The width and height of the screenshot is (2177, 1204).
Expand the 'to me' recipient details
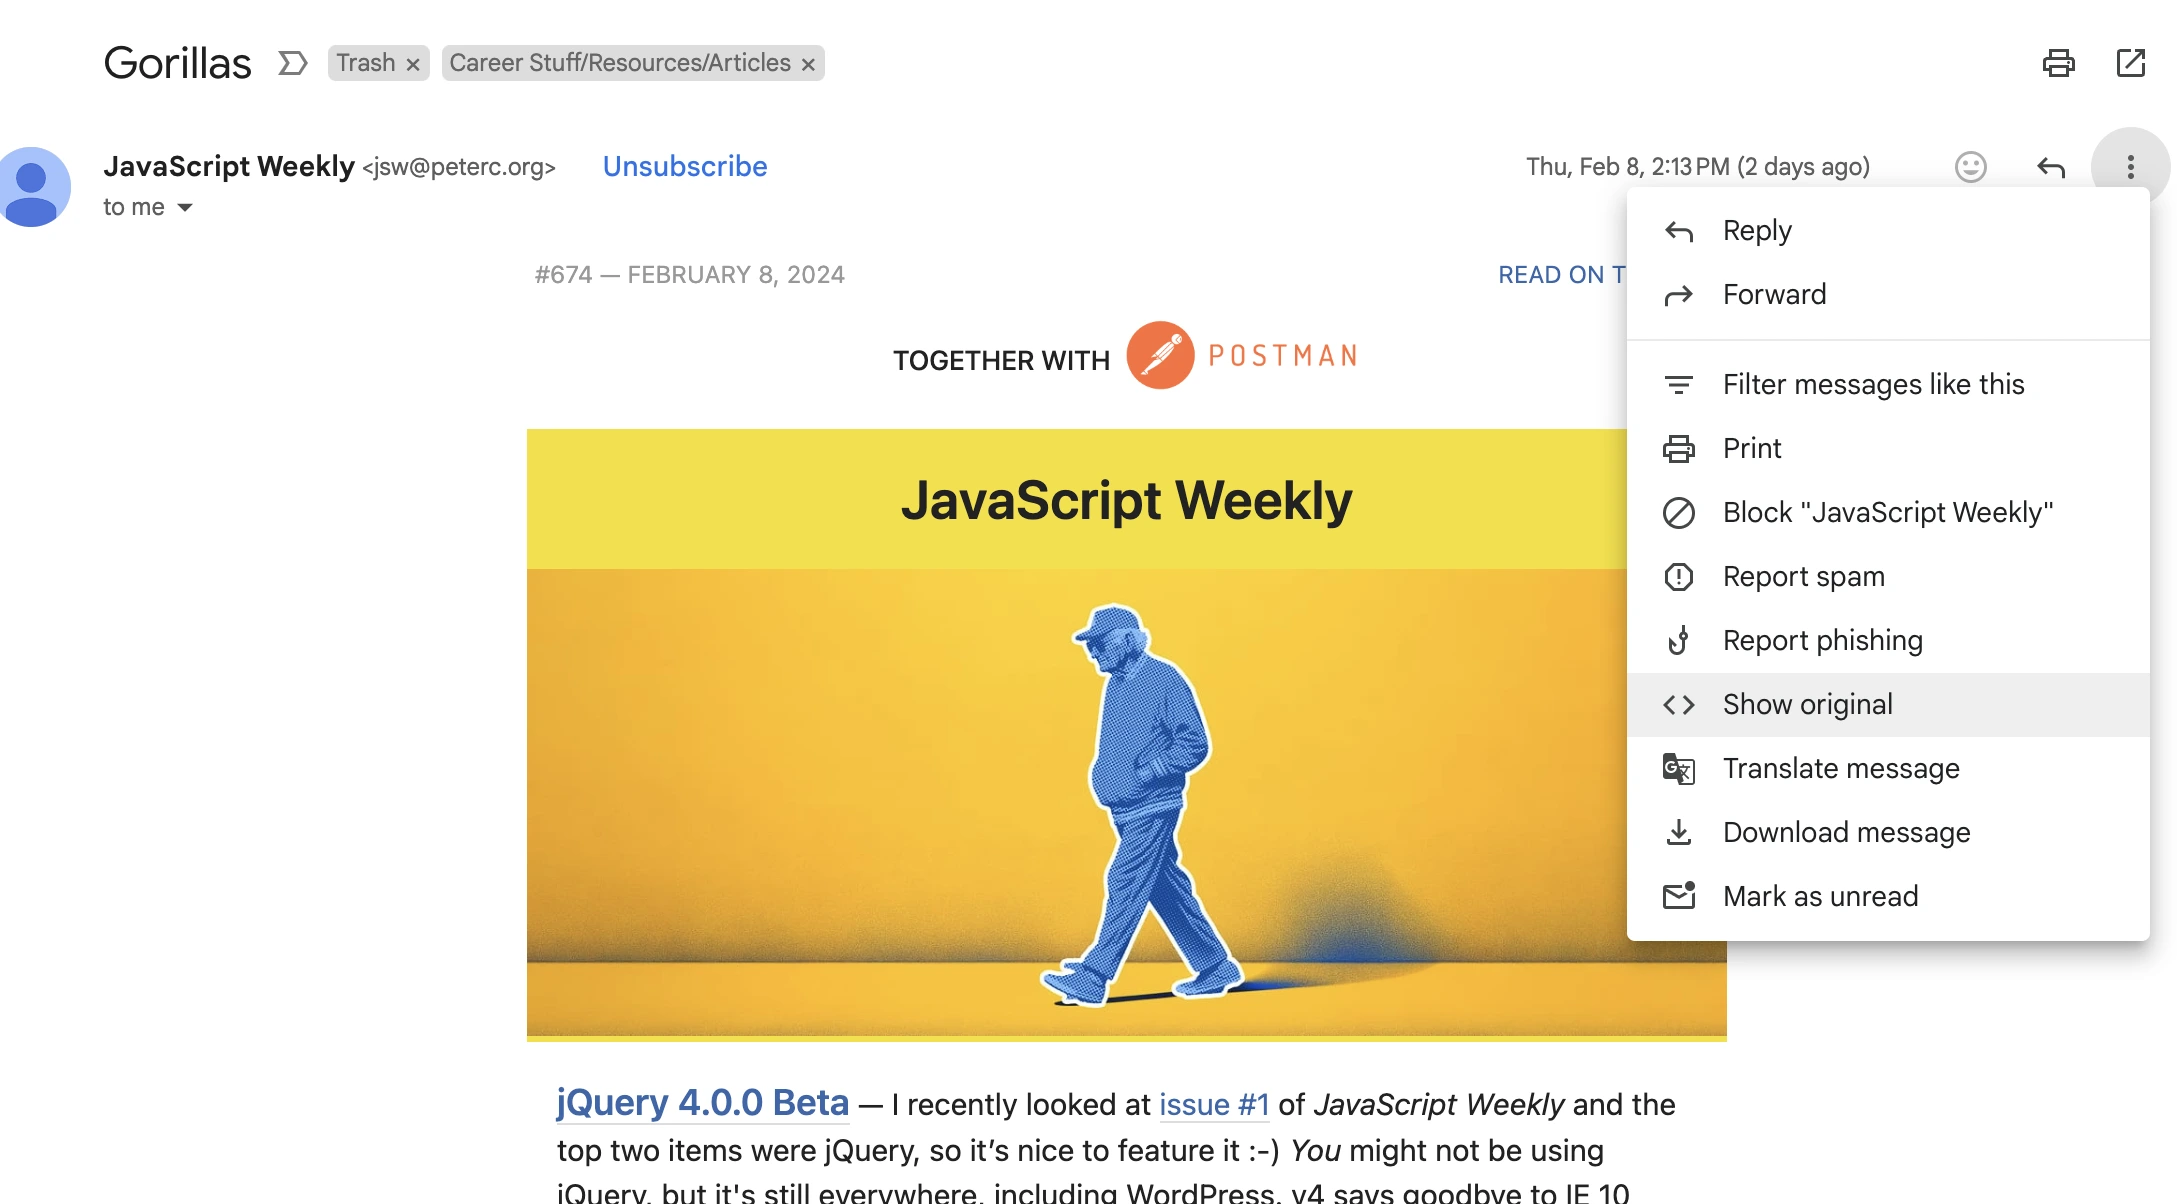185,208
